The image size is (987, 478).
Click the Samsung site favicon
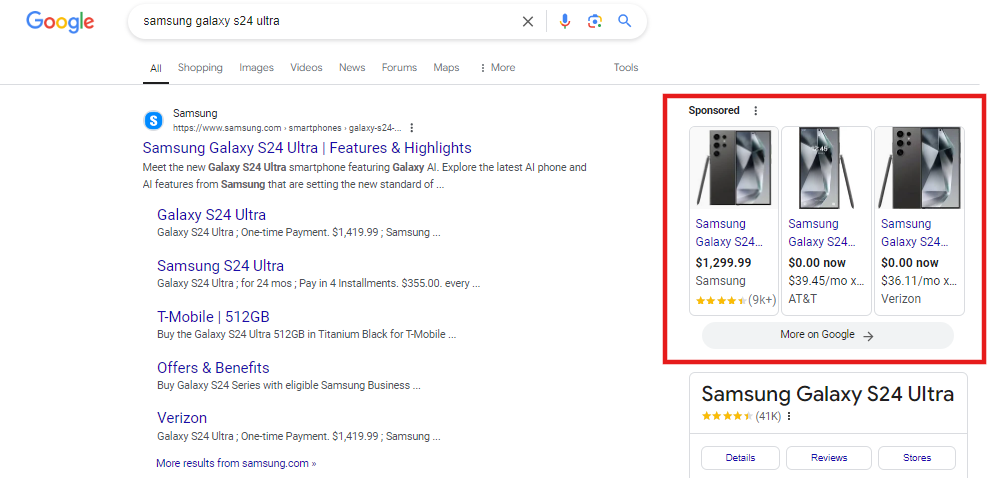pos(153,120)
